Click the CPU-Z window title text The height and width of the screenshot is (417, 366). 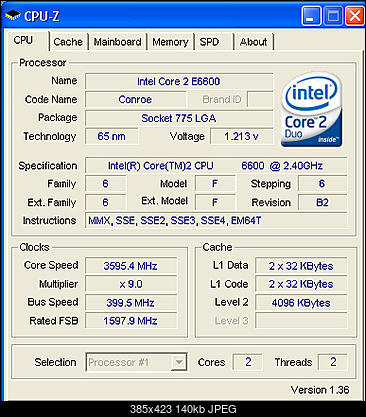click(42, 16)
